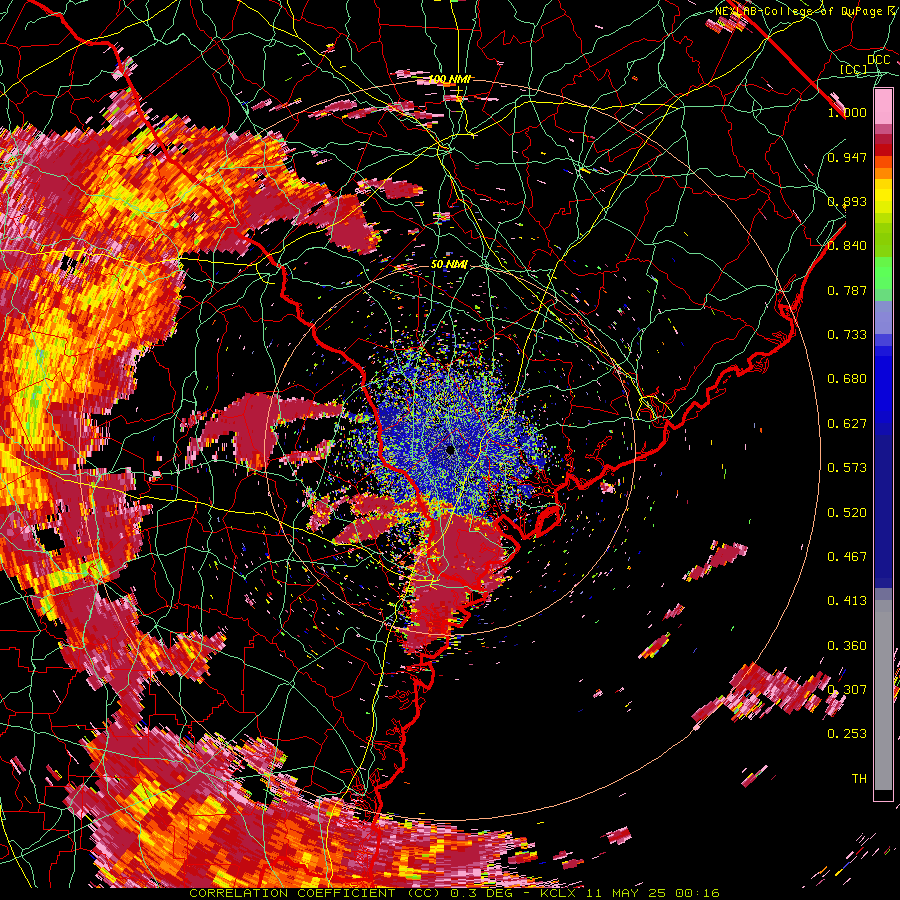
Task: Pick the bright green swatch beside 0.787
Action: point(883,279)
